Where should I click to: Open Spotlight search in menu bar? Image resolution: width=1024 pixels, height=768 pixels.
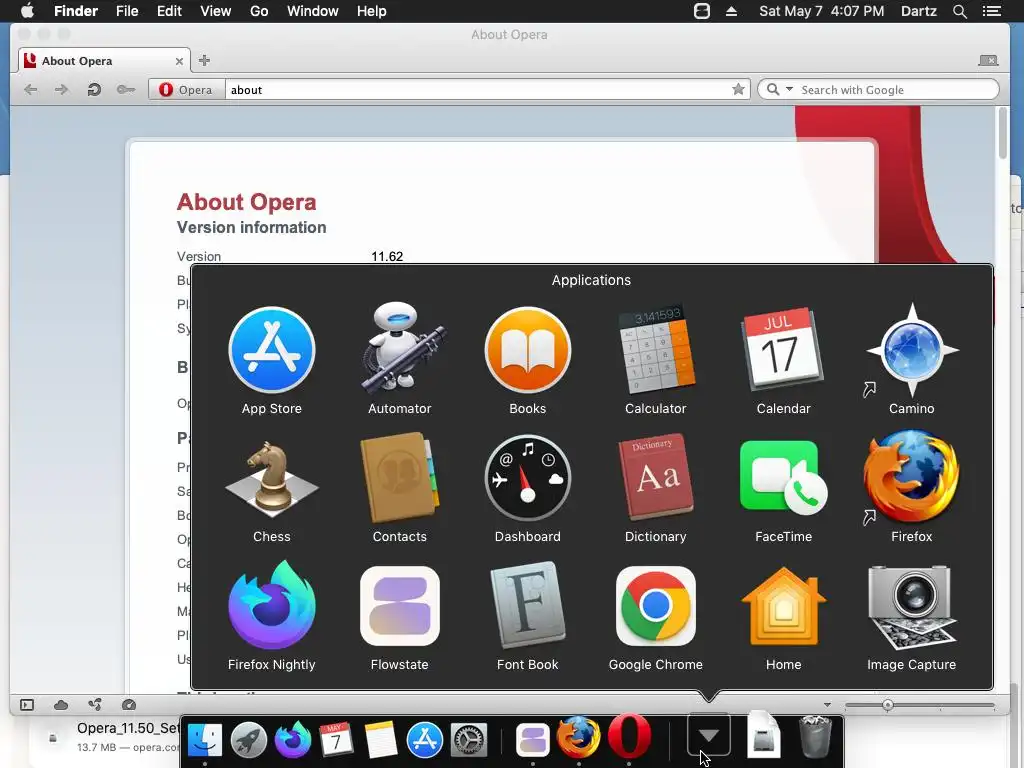pos(959,11)
